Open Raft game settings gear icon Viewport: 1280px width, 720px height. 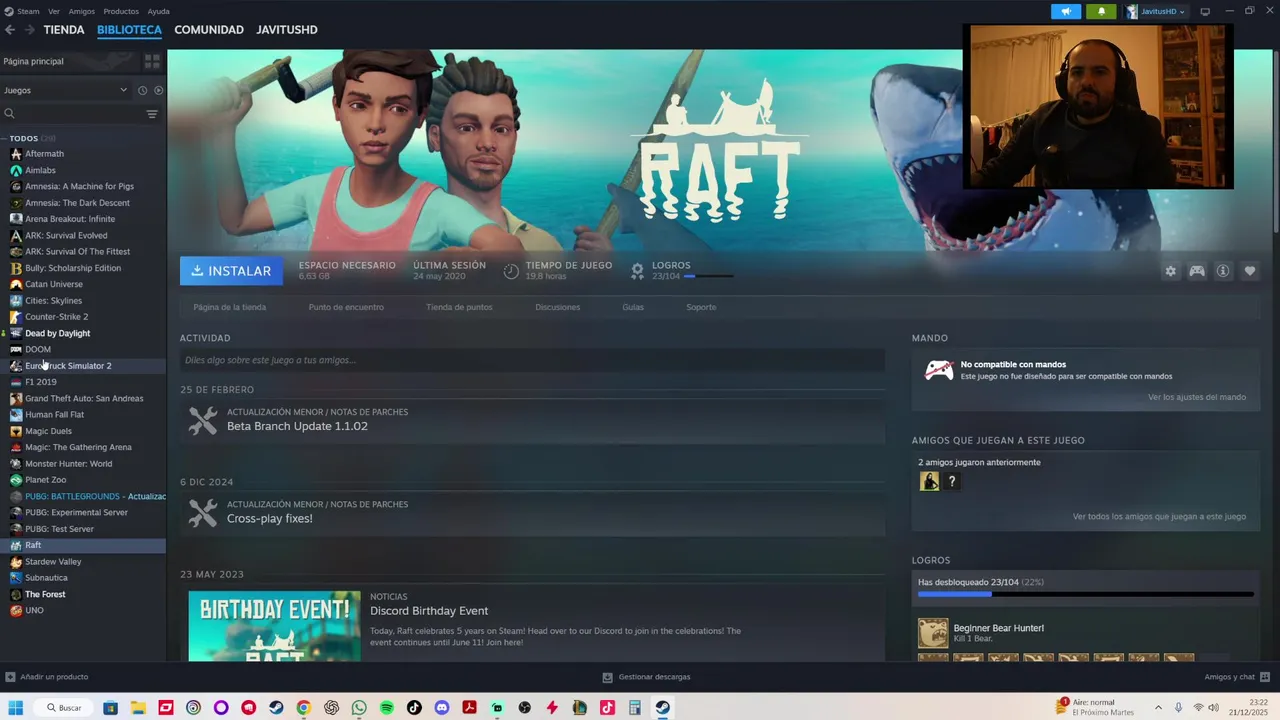click(1170, 271)
